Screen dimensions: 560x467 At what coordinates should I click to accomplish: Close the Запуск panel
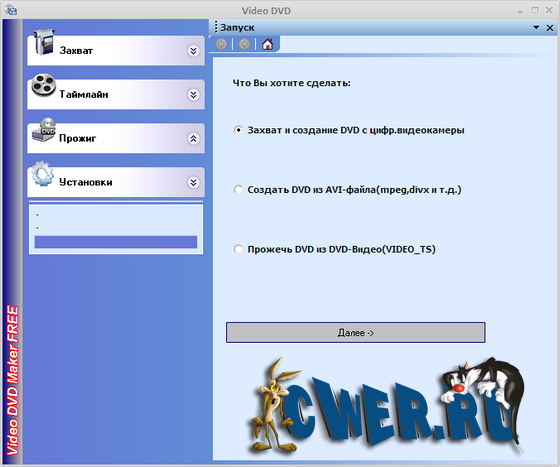[550, 27]
